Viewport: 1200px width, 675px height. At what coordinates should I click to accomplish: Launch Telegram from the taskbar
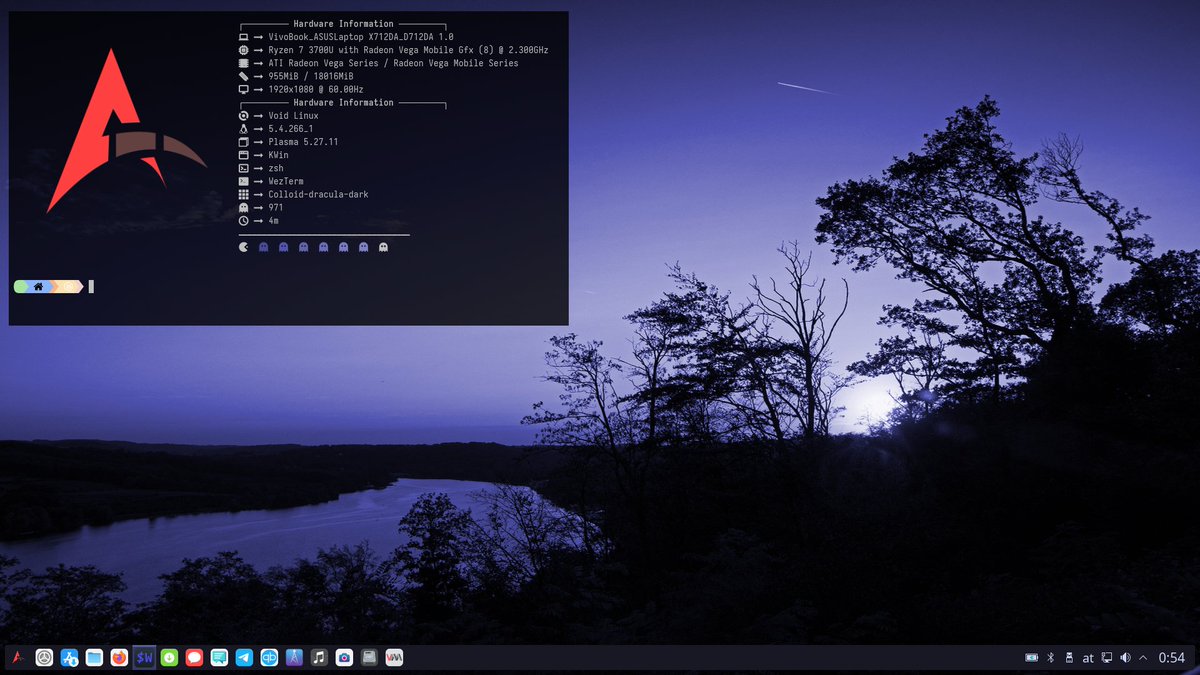click(x=244, y=657)
